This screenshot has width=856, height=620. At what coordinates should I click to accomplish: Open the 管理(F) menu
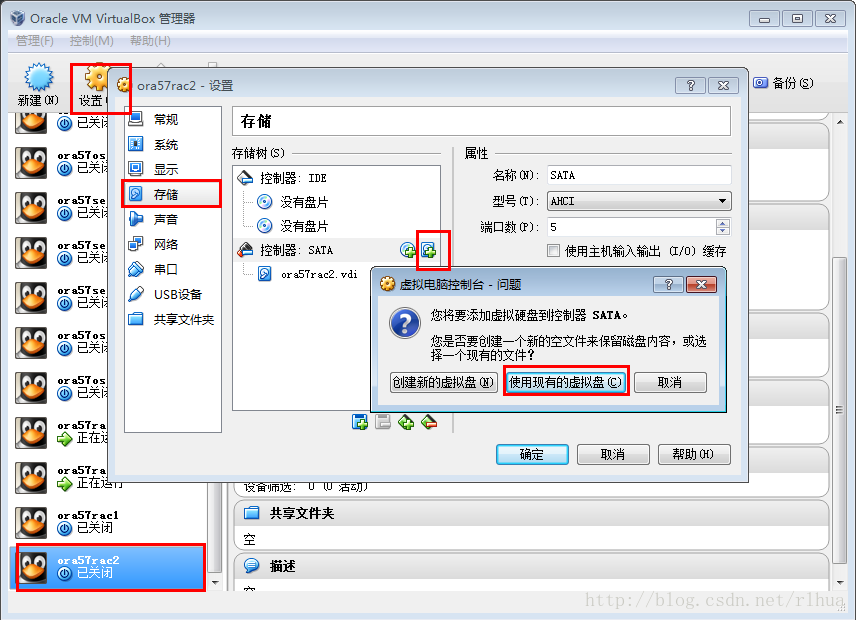(35, 41)
